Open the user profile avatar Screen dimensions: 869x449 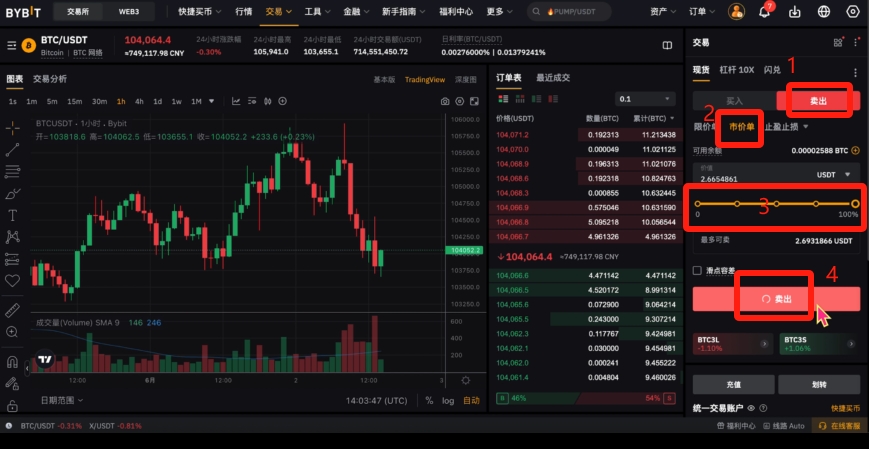coord(737,12)
